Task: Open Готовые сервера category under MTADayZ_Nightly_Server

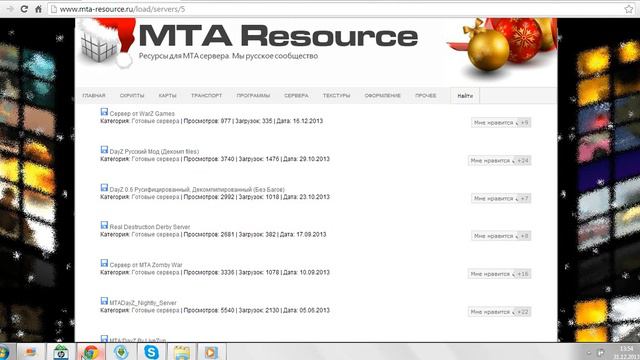Action: 156,311
